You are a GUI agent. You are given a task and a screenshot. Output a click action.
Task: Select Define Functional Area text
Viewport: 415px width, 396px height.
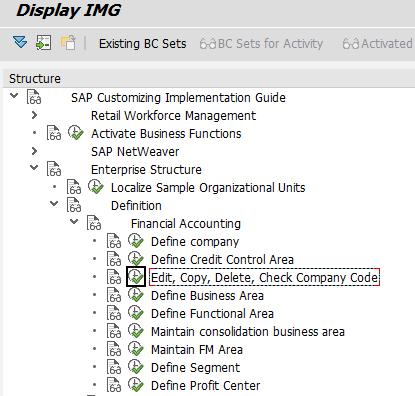pyautogui.click(x=212, y=314)
